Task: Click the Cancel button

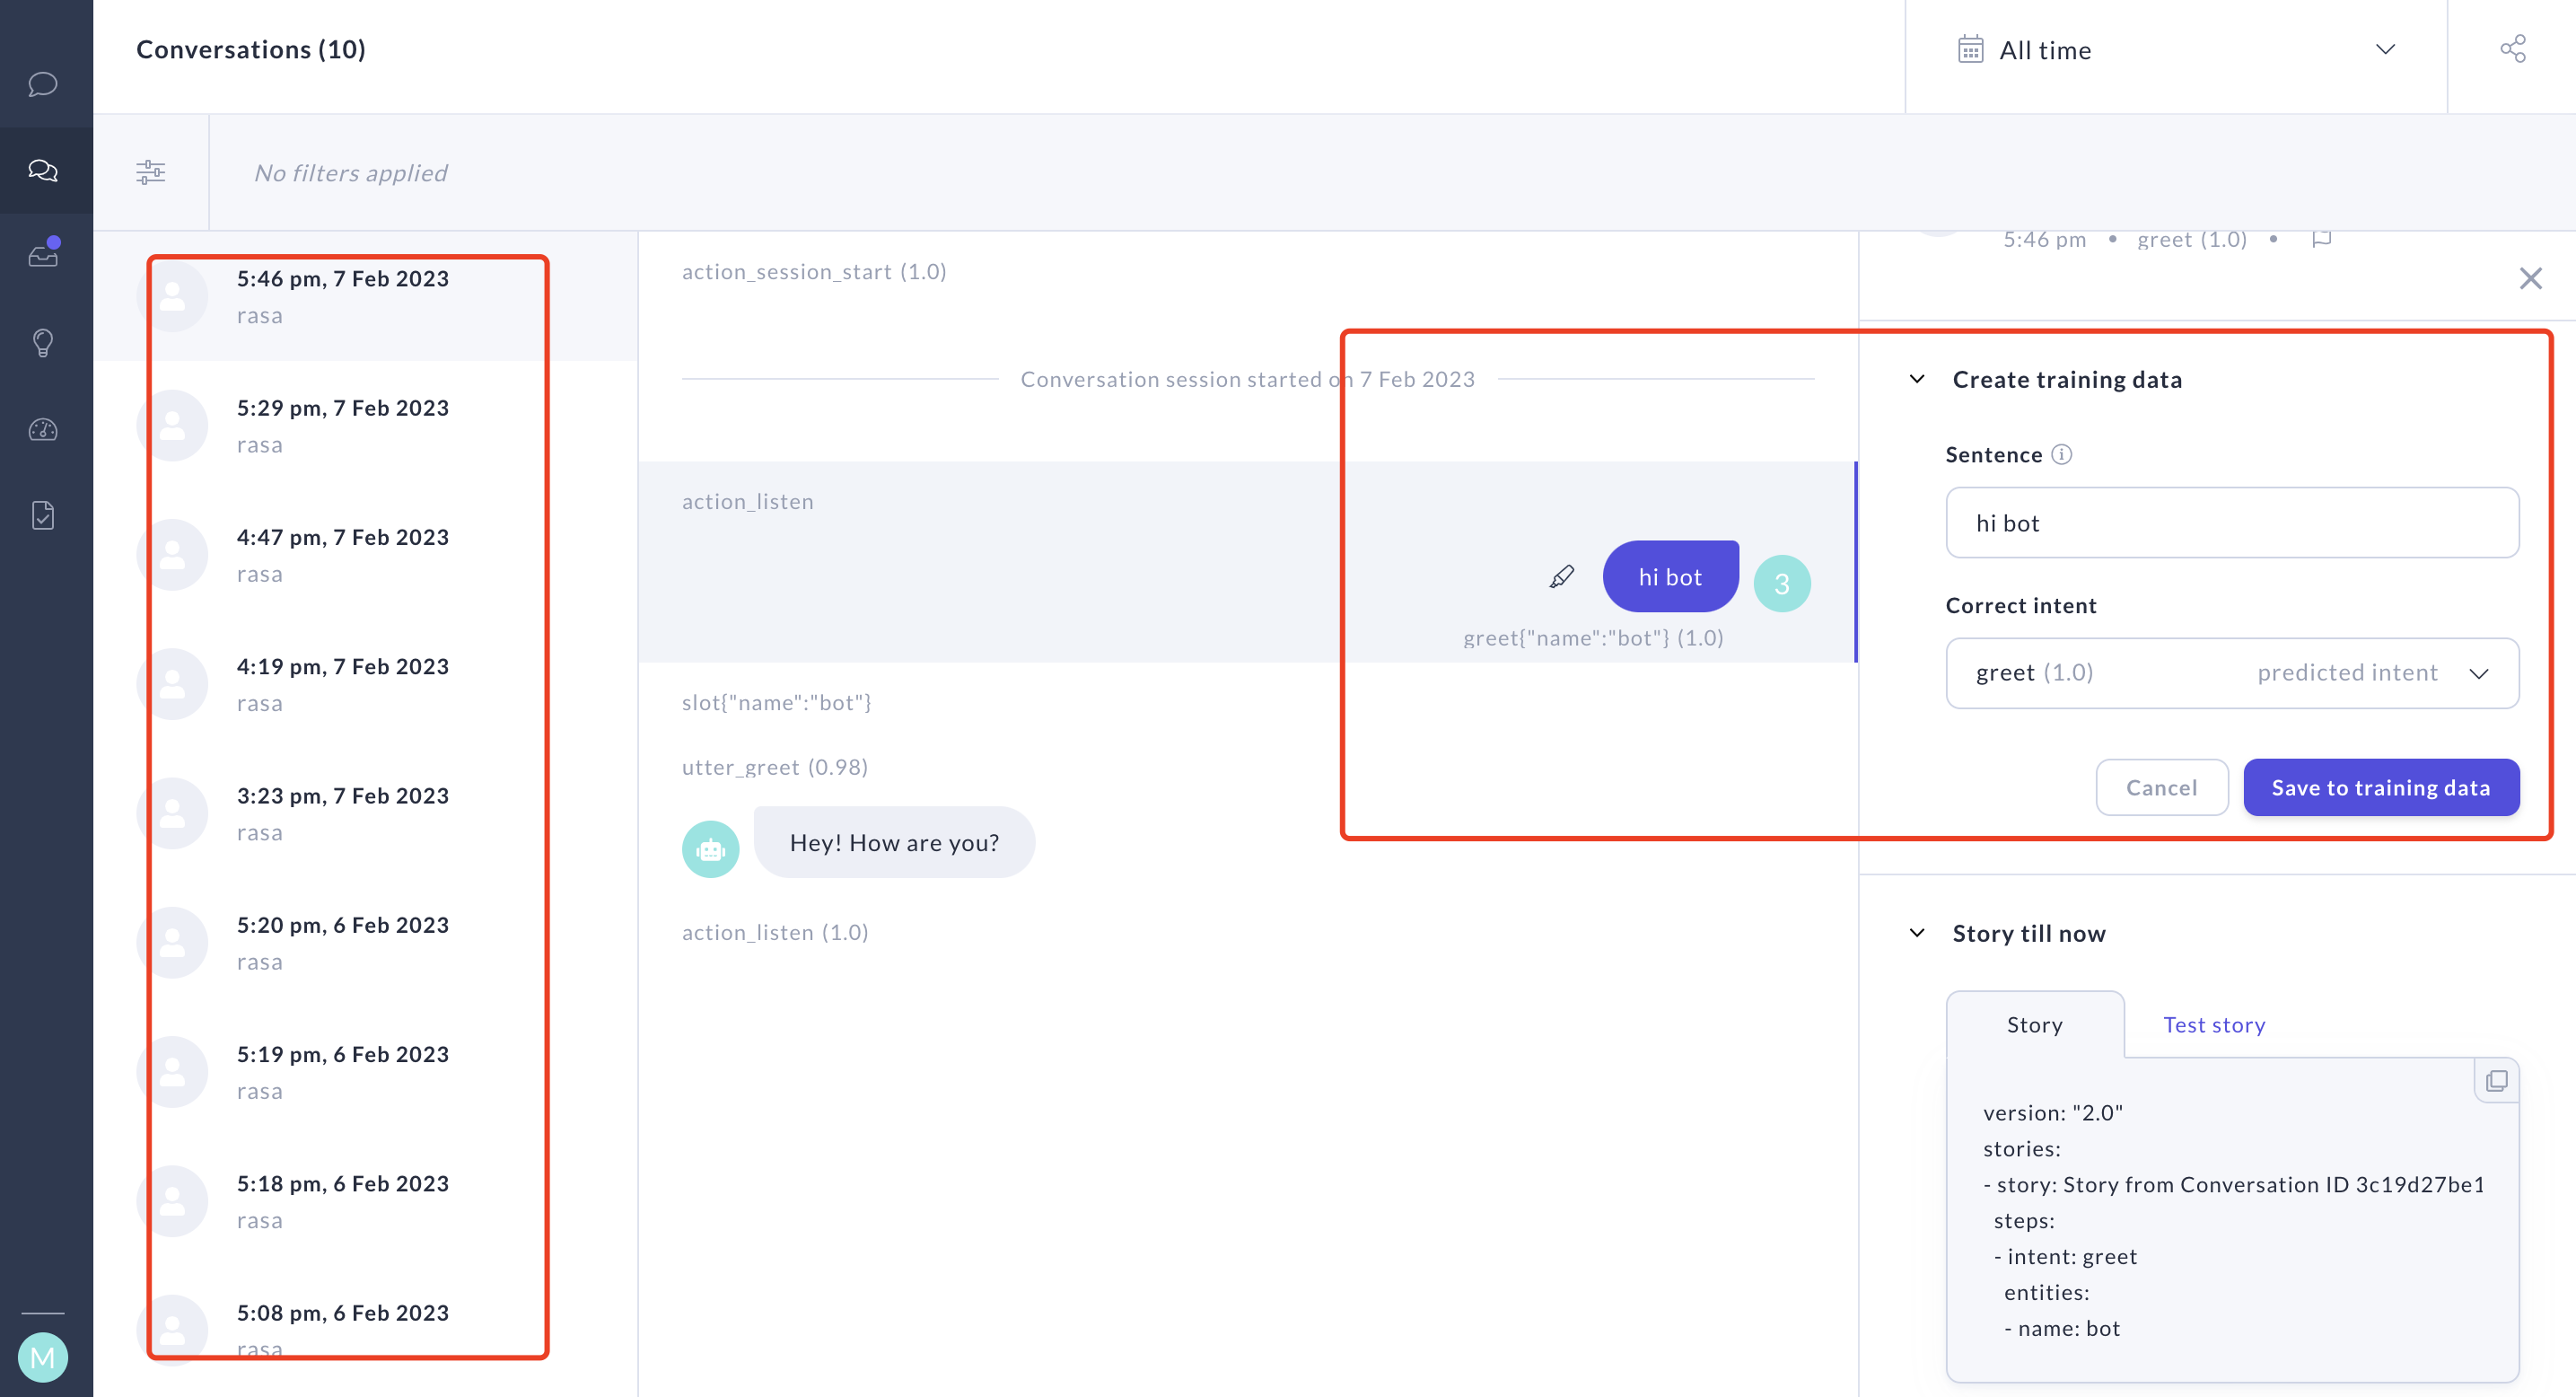Action: (x=2161, y=788)
